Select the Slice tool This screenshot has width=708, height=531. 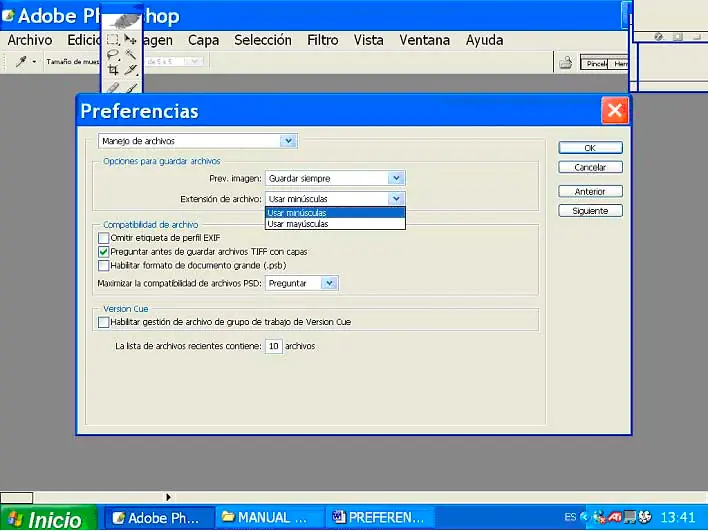pos(130,70)
